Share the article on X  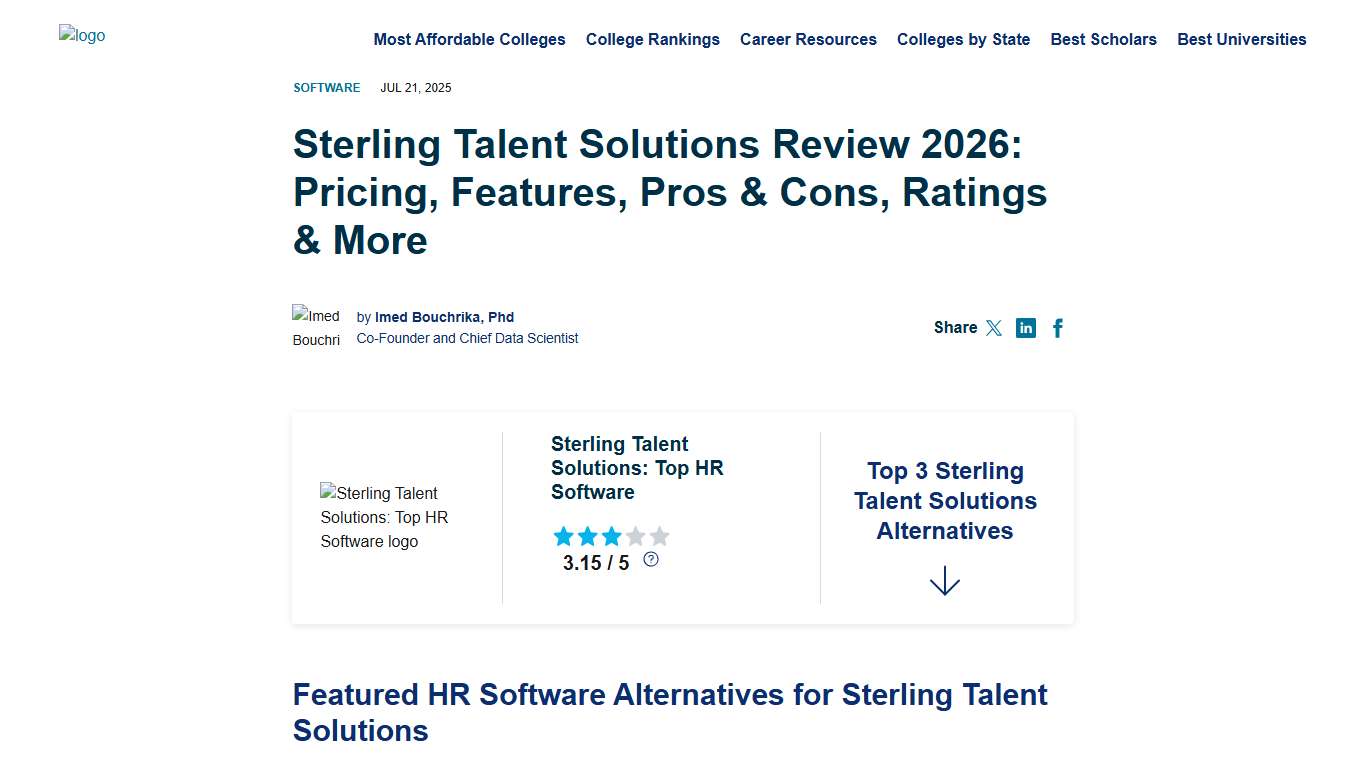[994, 327]
